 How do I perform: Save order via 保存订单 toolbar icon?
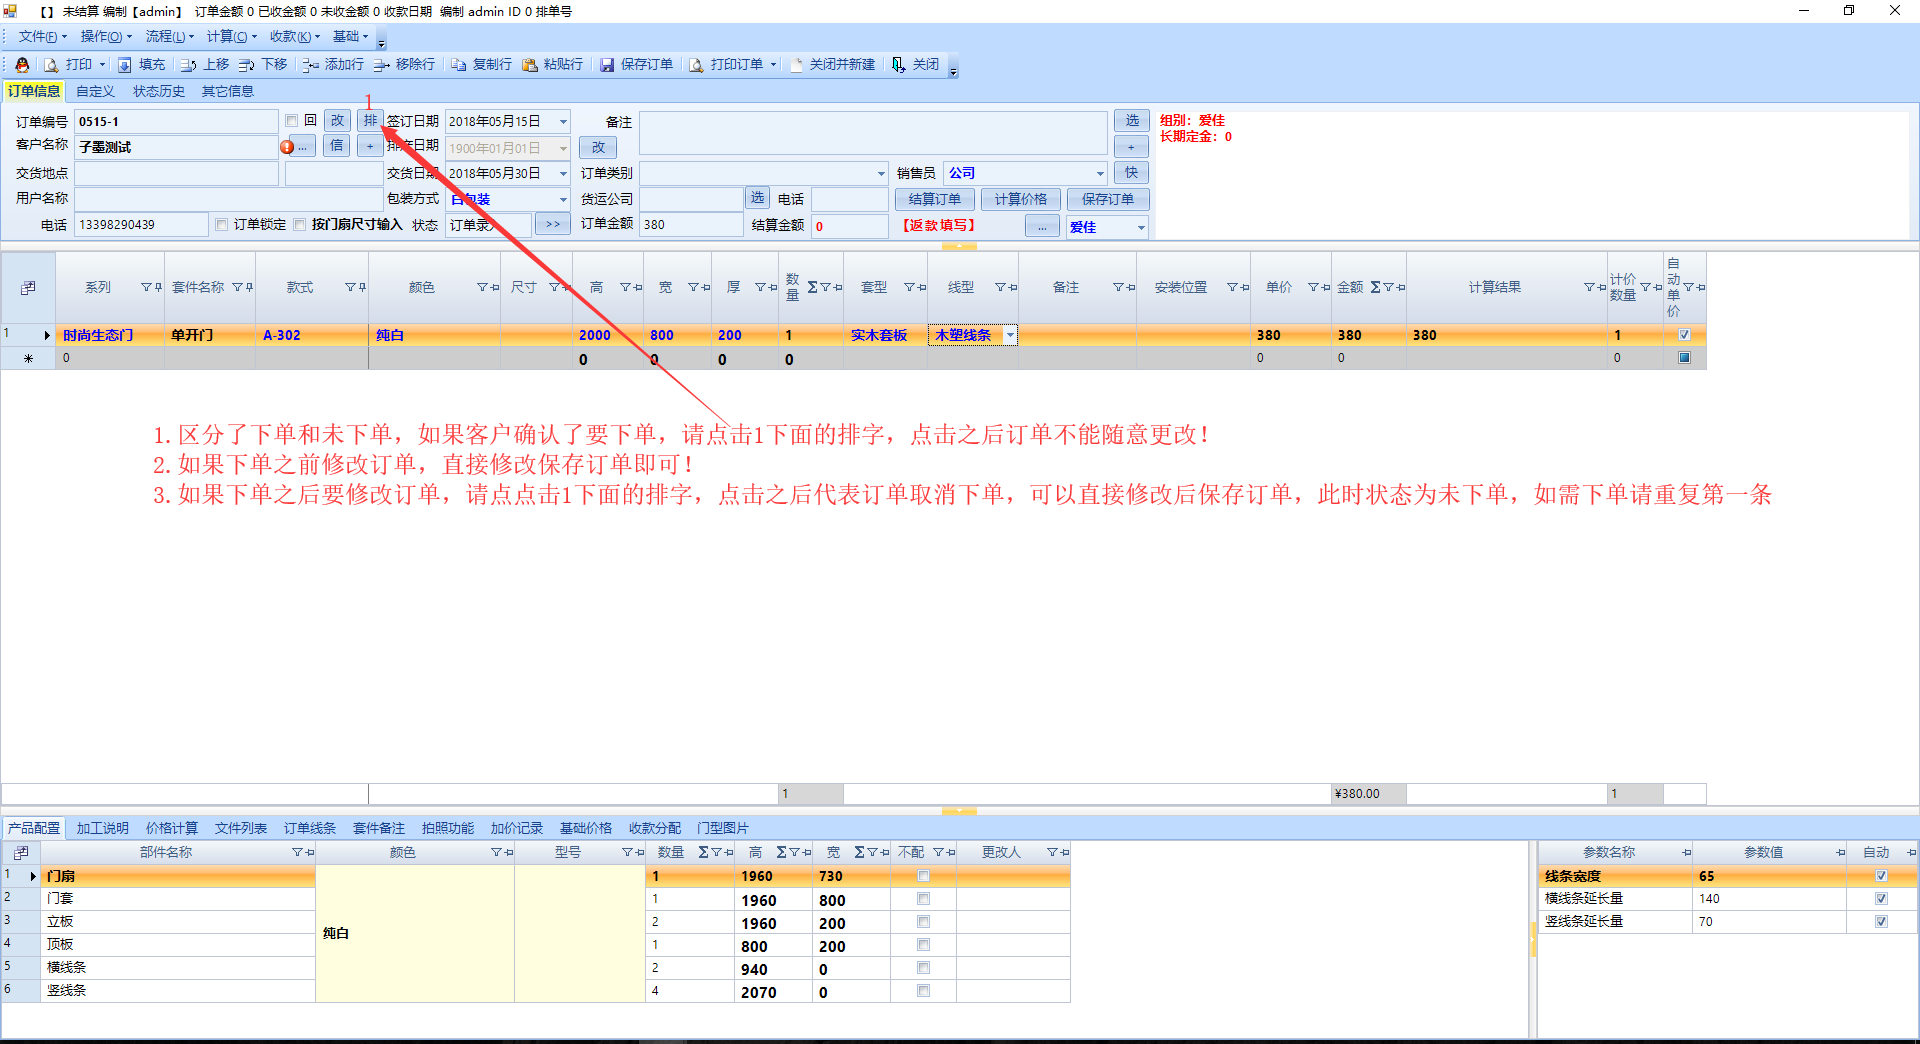click(x=636, y=65)
